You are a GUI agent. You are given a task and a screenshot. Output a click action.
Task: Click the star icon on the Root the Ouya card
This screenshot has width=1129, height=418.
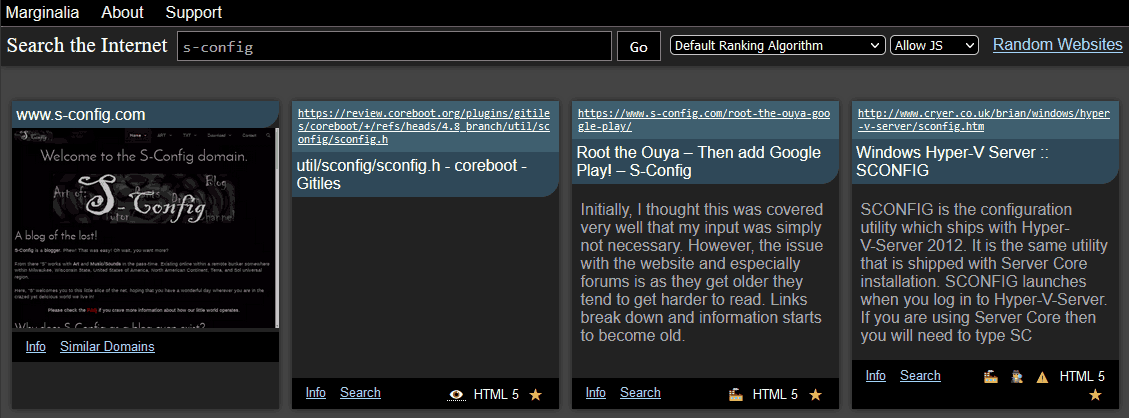pyautogui.click(x=815, y=394)
